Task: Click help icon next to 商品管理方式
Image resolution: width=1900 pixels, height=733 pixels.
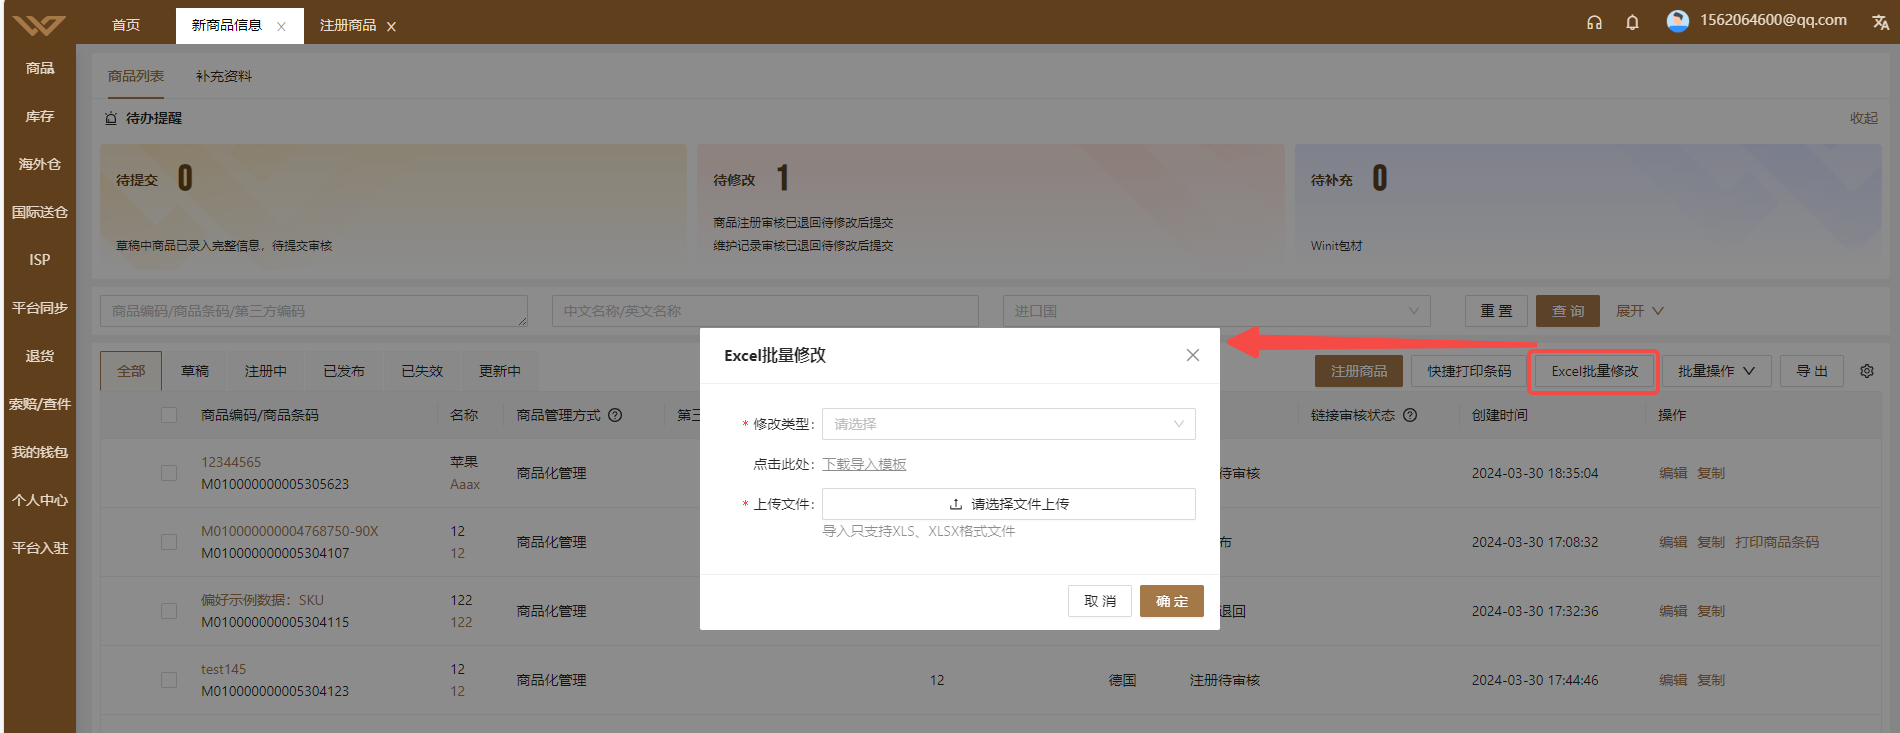Action: (615, 415)
